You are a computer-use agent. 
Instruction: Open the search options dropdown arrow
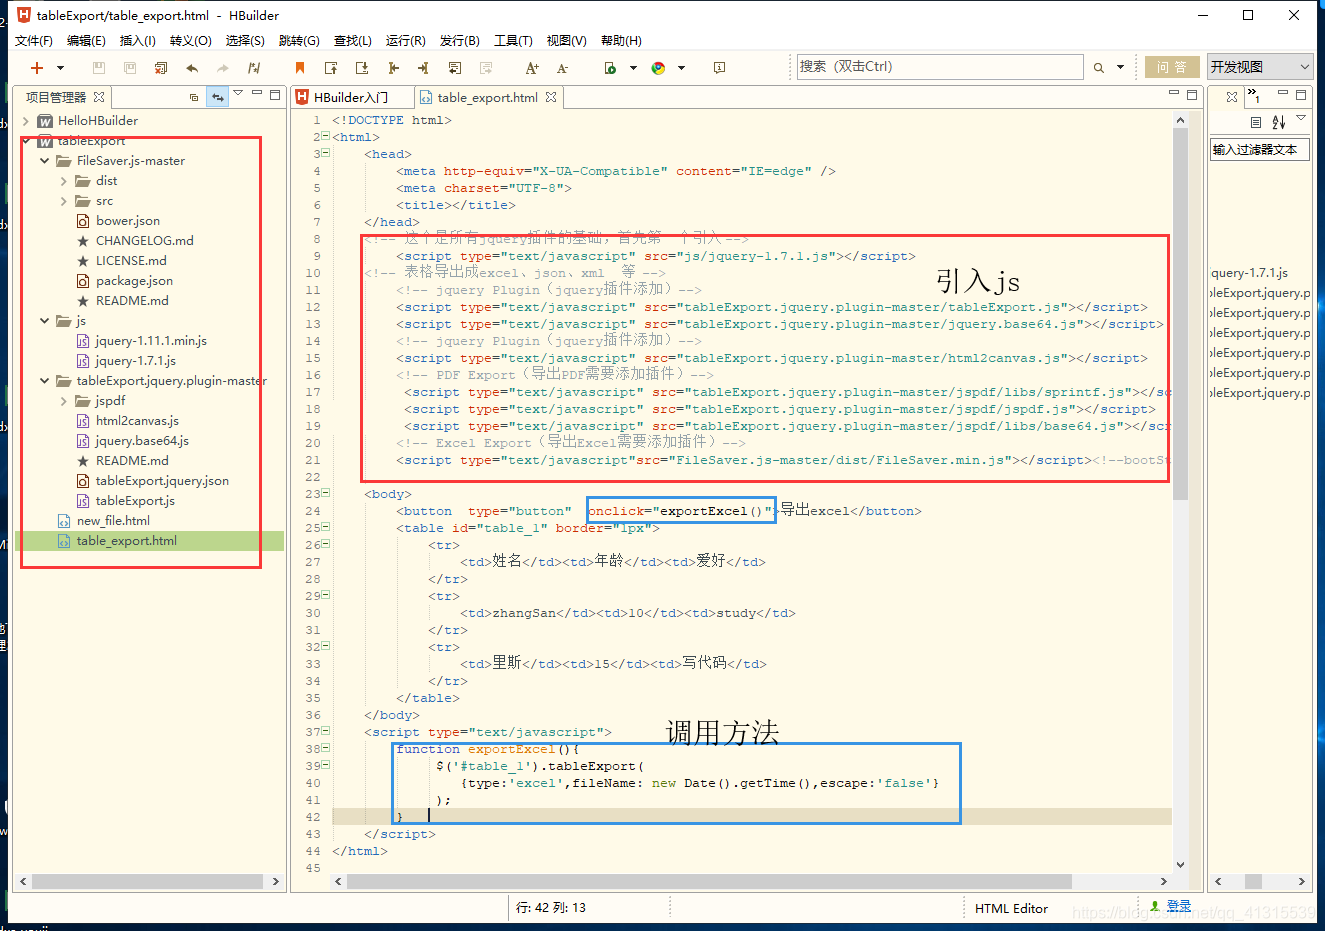(x=1120, y=68)
